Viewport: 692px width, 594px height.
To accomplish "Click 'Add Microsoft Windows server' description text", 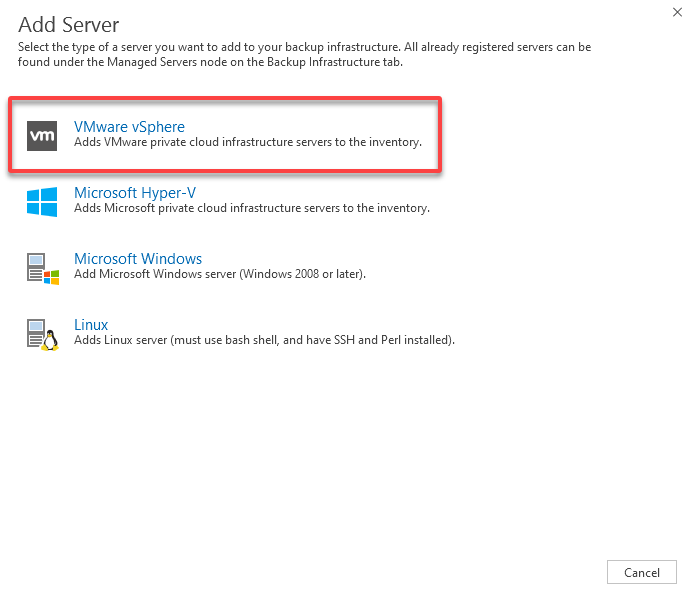I will 220,274.
